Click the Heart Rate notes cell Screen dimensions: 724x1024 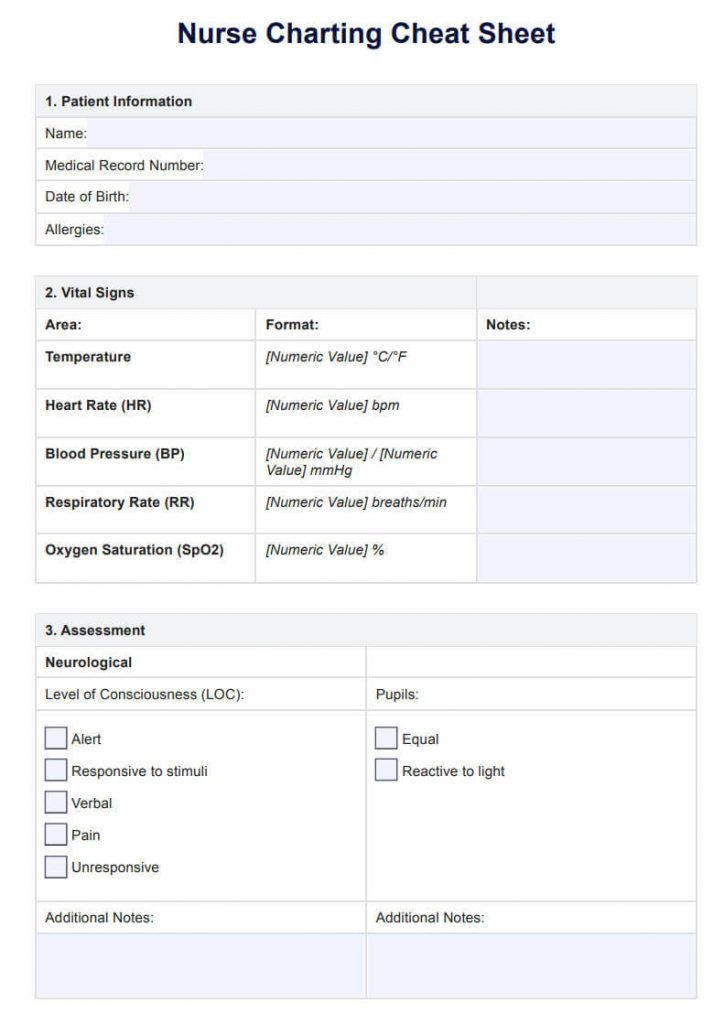click(x=586, y=413)
